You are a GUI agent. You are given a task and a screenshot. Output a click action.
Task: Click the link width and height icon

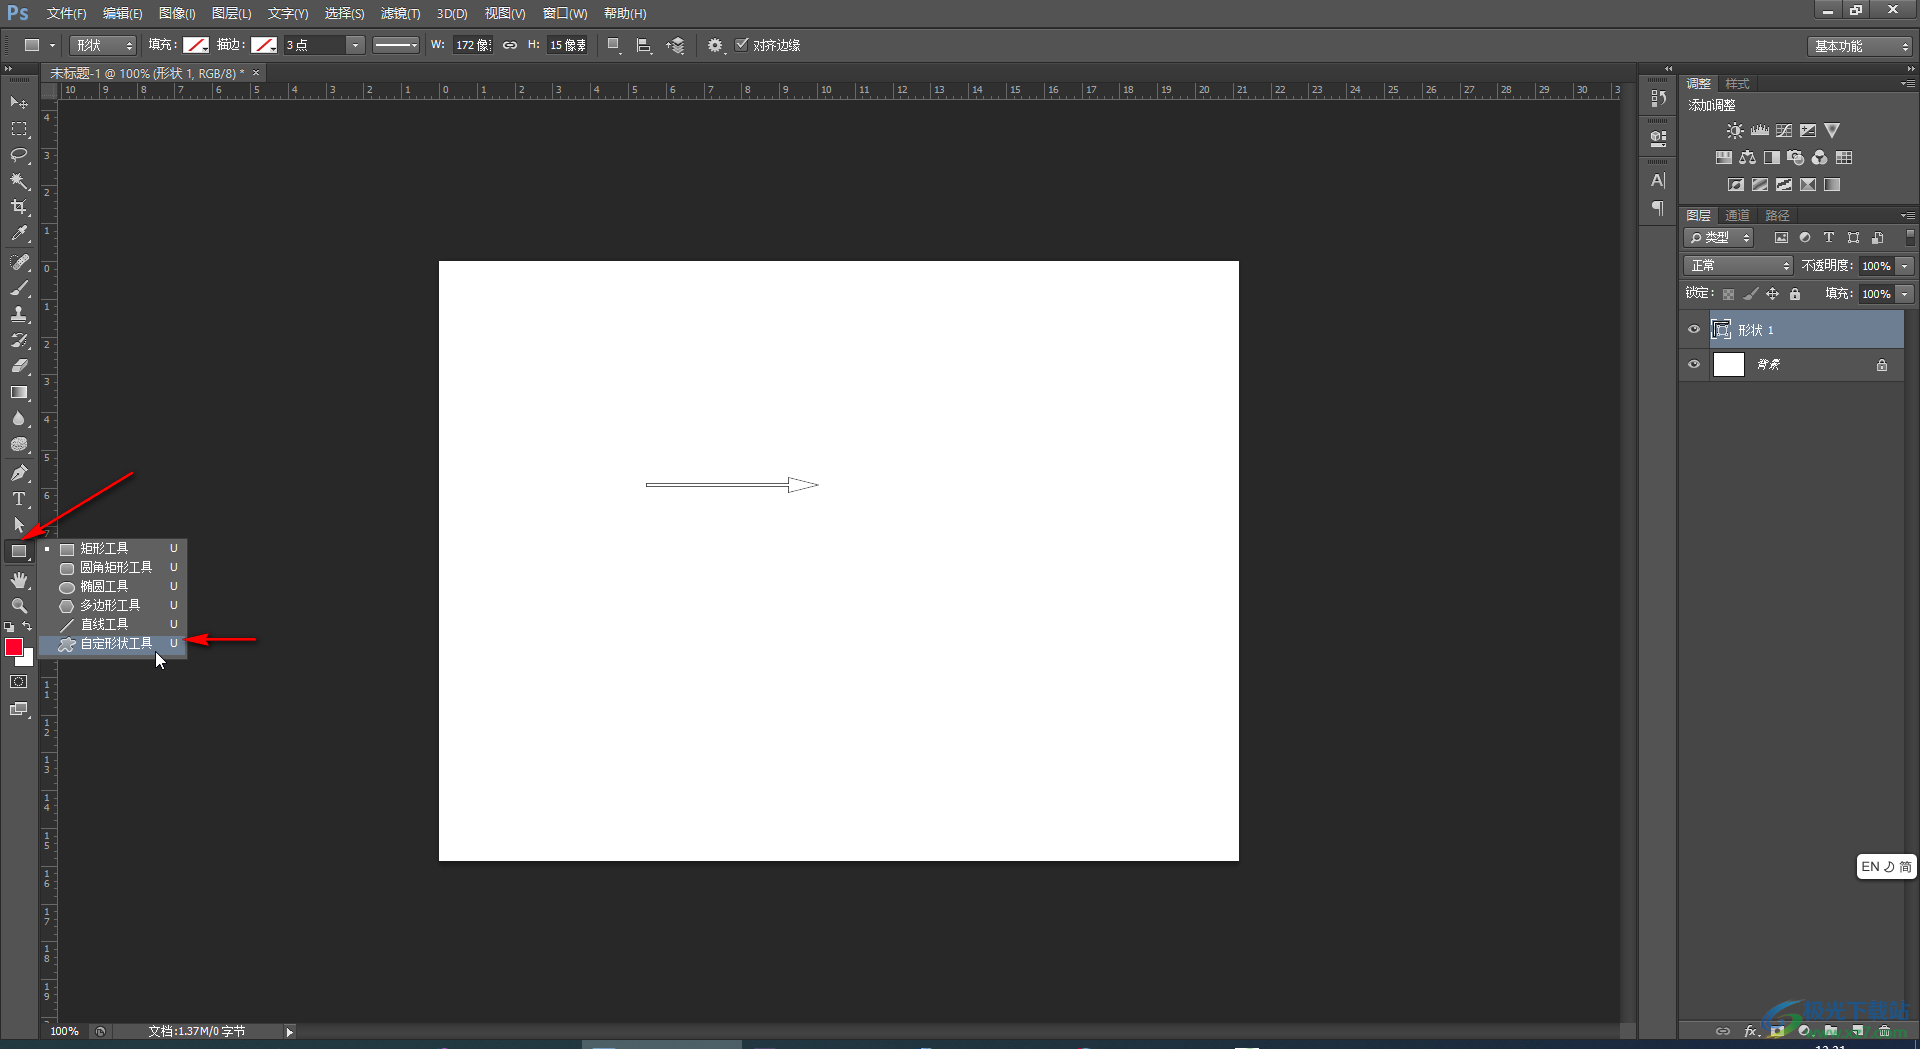click(x=510, y=45)
